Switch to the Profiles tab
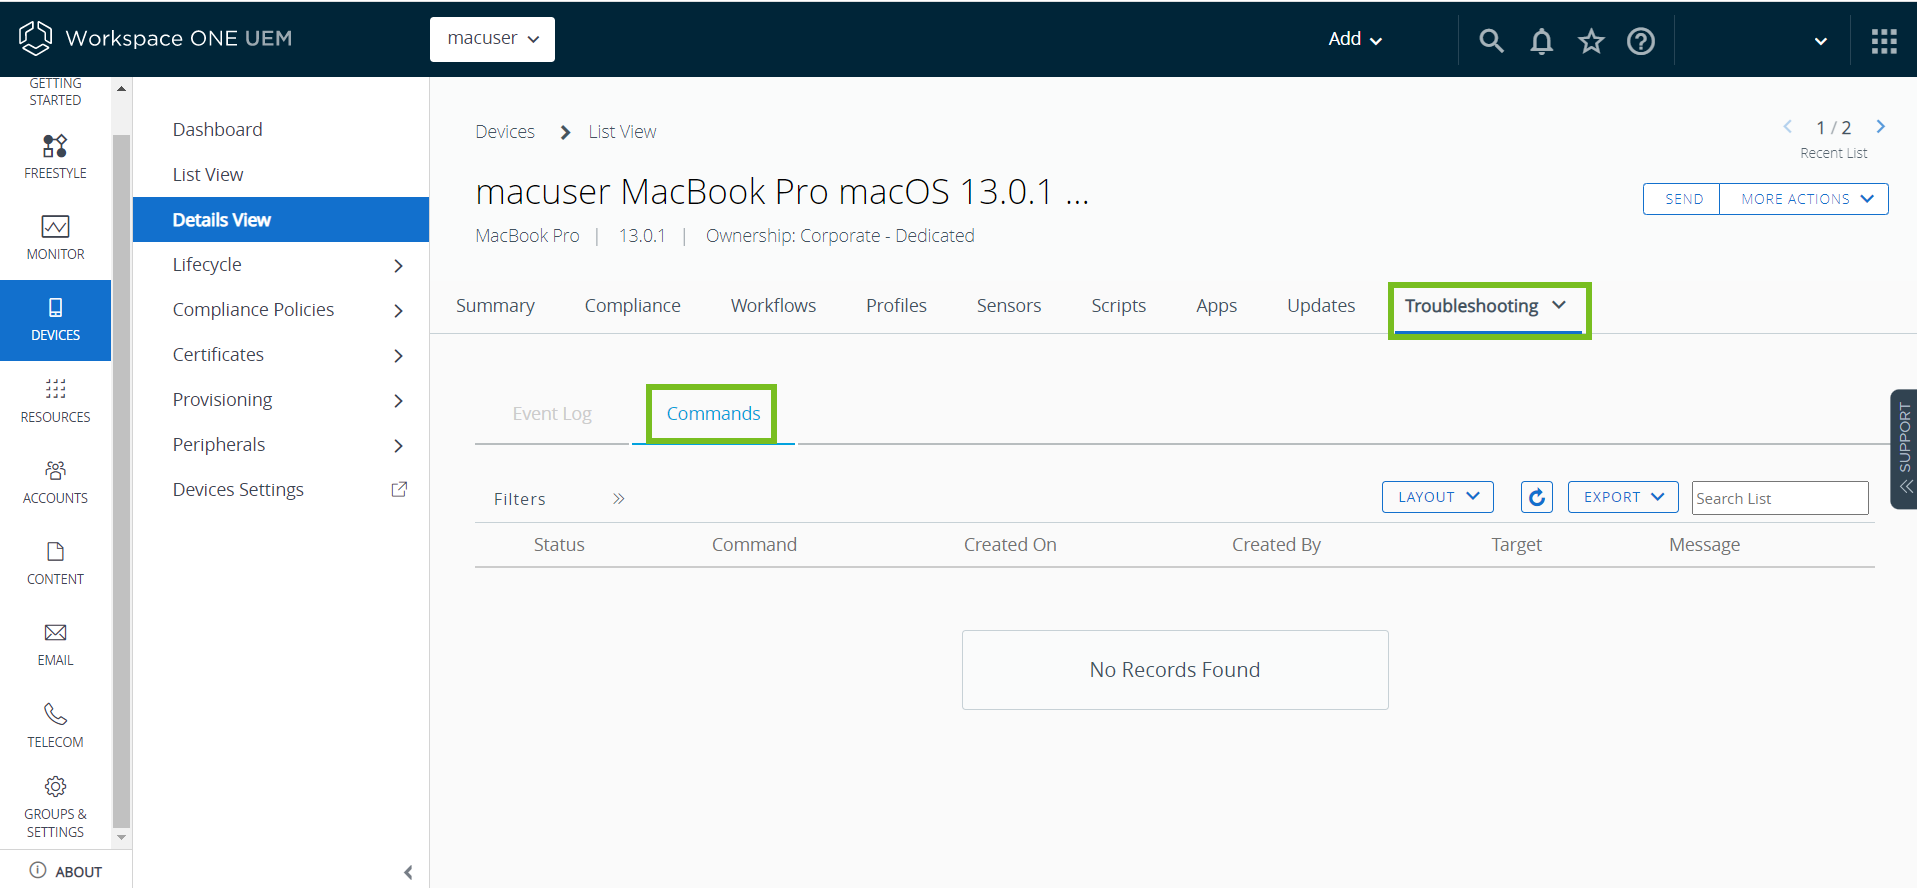The width and height of the screenshot is (1917, 888). point(896,306)
